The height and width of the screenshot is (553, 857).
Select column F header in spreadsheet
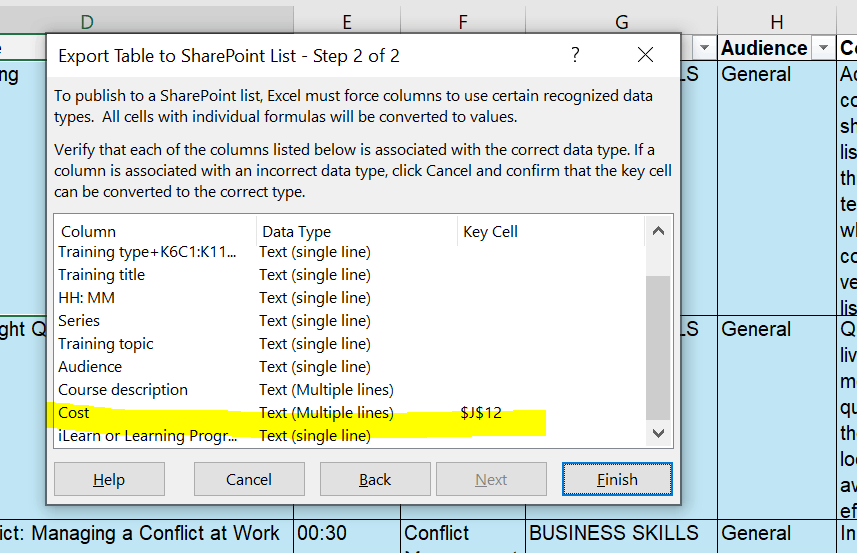point(463,22)
